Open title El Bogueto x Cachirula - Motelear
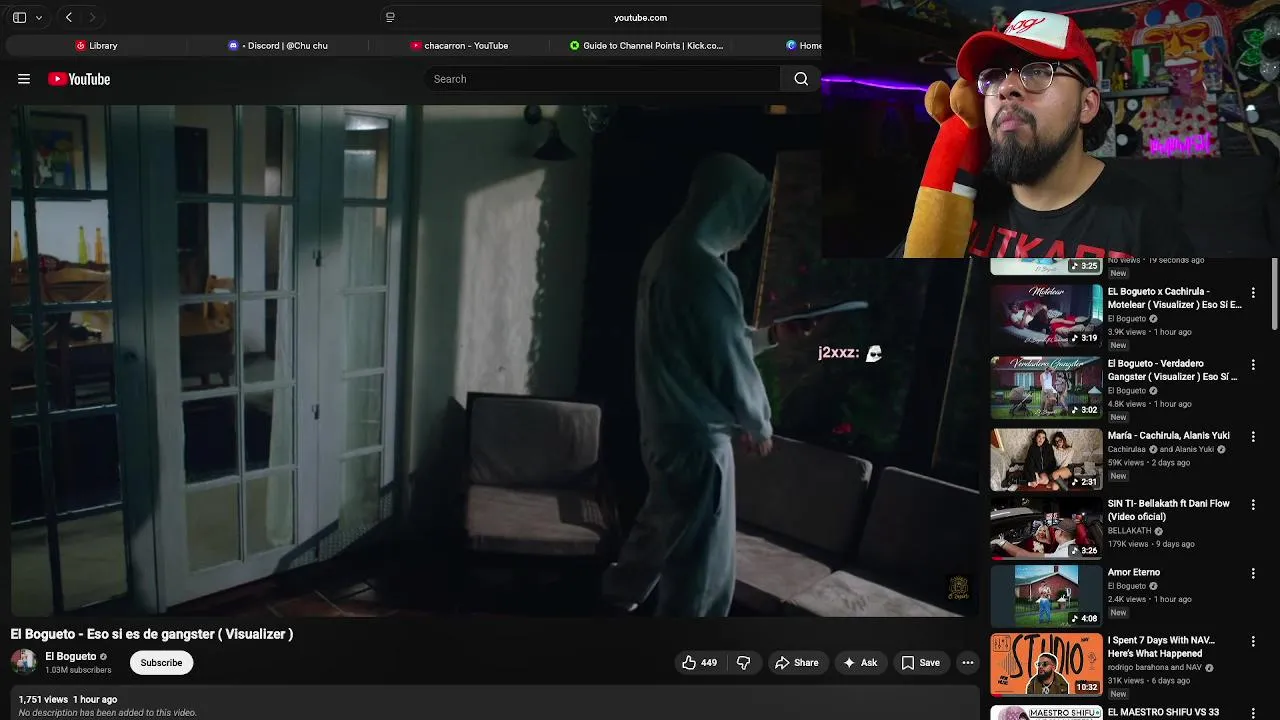This screenshot has width=1280, height=720. tap(1174, 298)
